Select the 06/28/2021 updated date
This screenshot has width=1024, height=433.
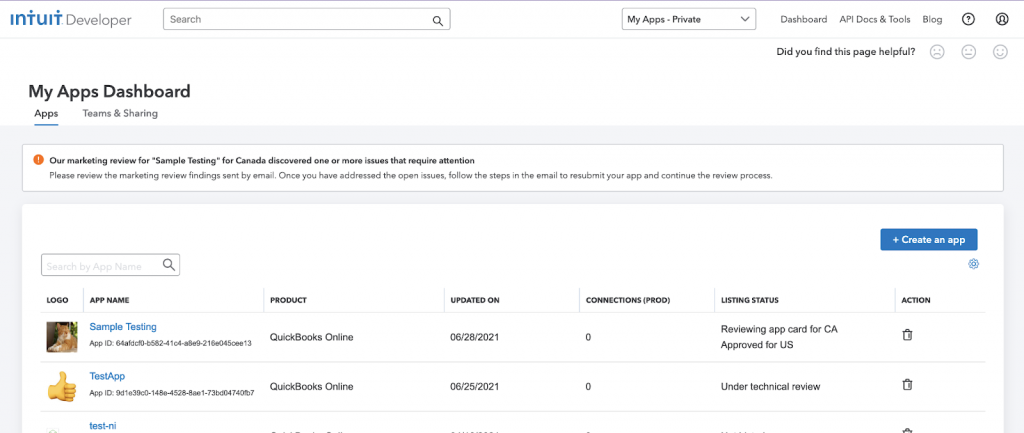point(475,337)
